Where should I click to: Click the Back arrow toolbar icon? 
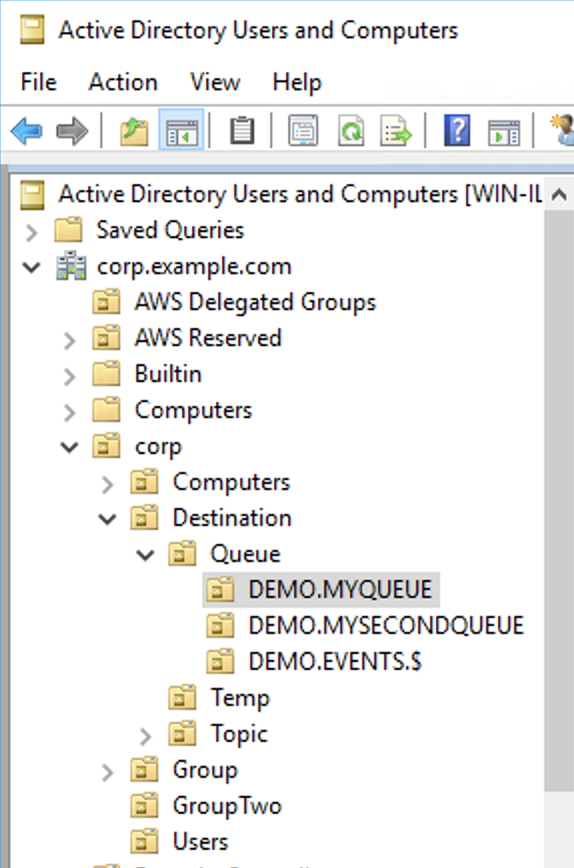(27, 131)
